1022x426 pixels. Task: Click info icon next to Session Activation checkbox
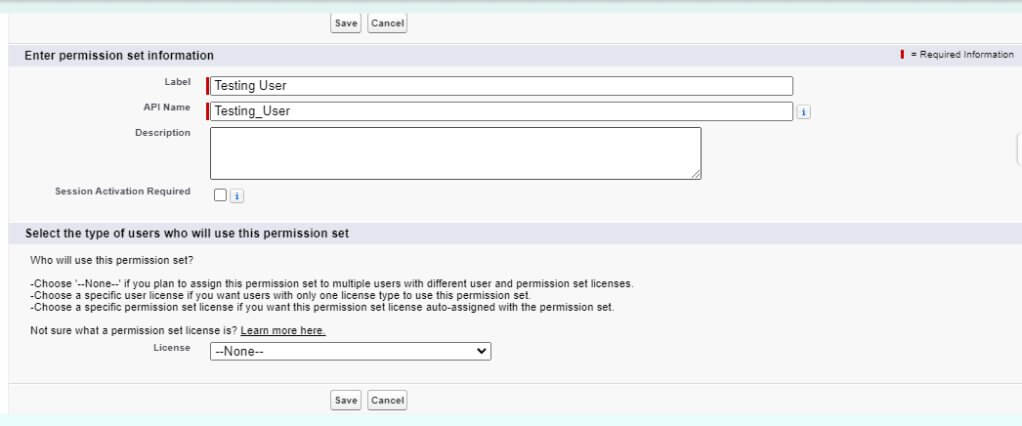(x=237, y=196)
